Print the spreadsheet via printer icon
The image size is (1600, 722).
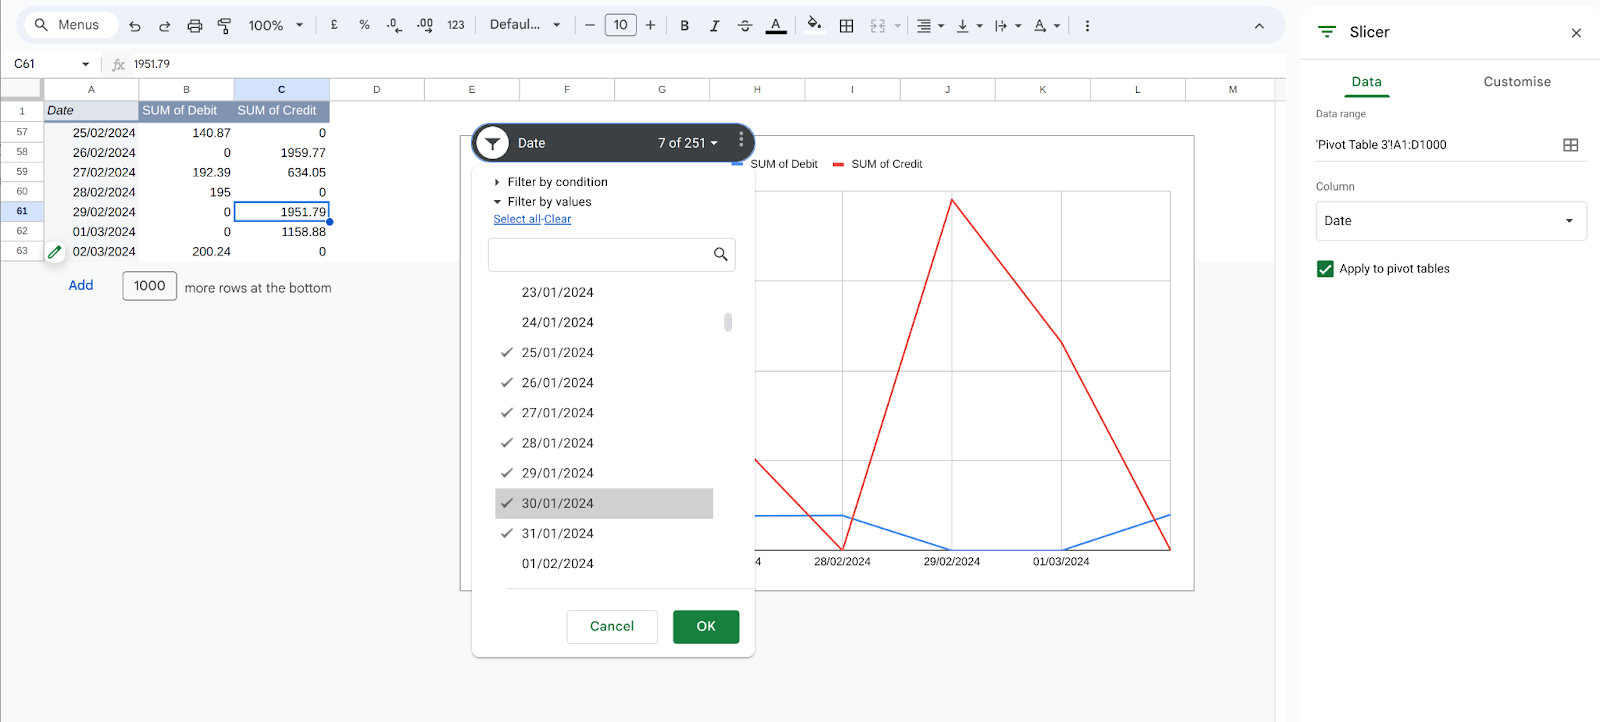195,26
